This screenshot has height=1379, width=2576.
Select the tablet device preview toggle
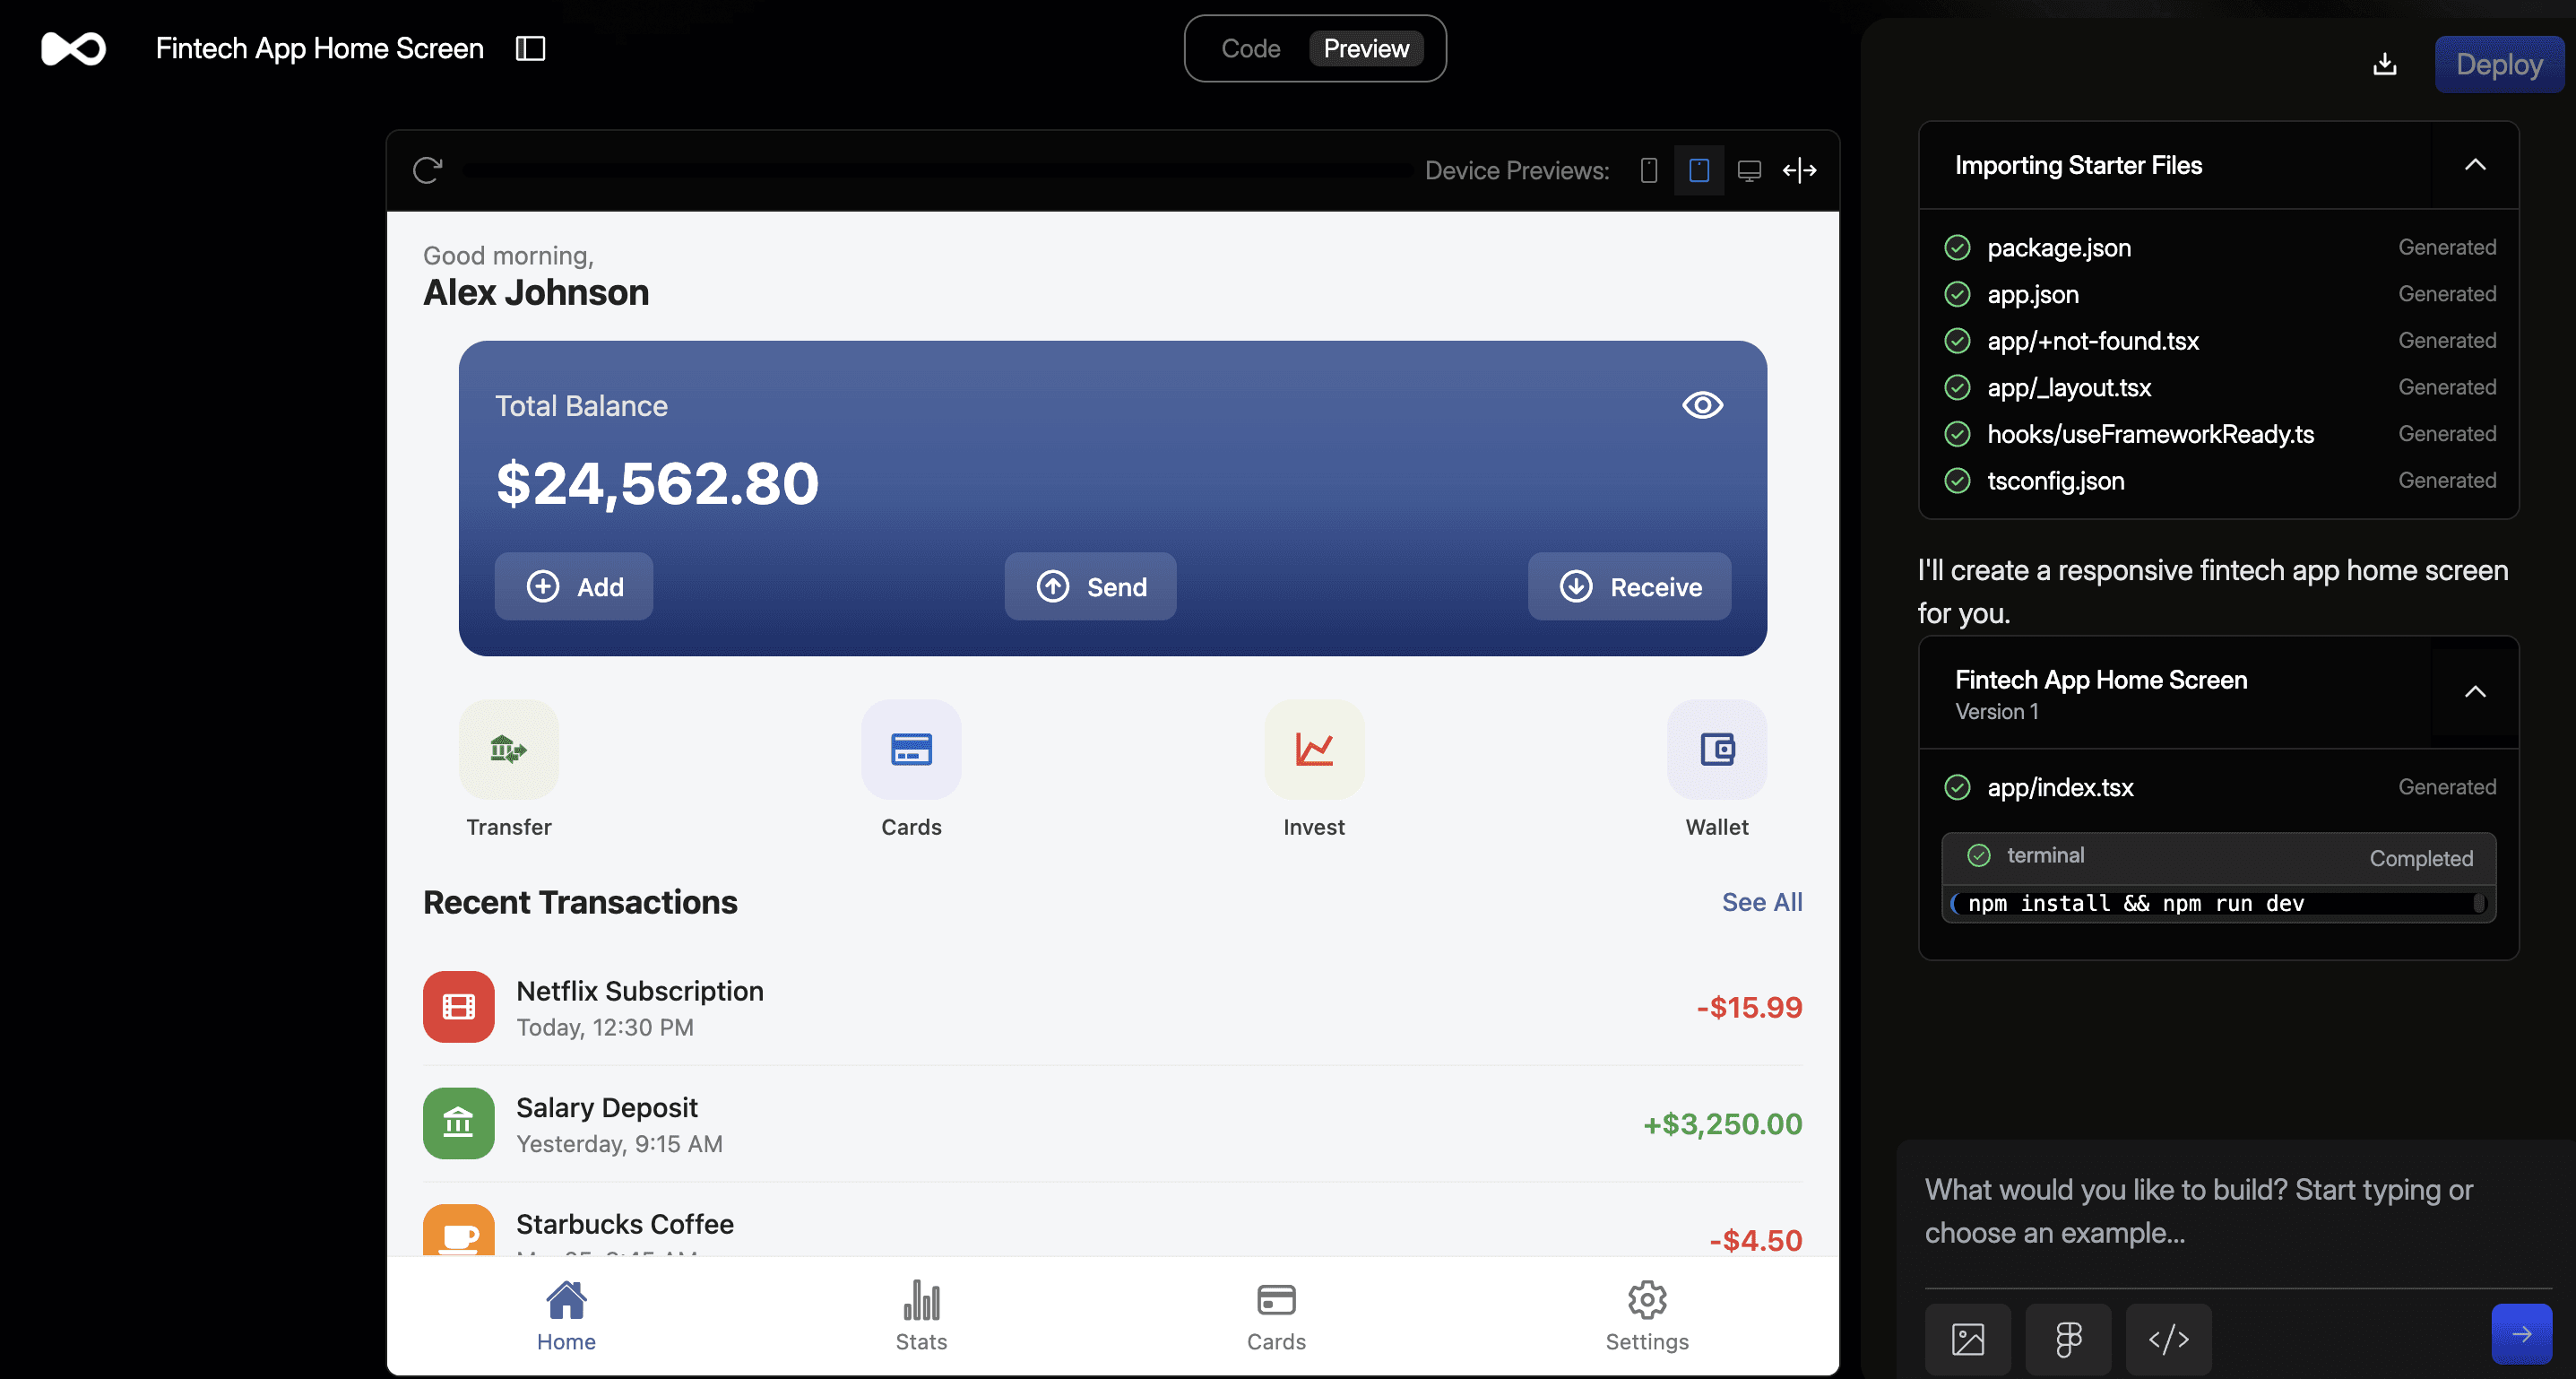[1699, 170]
